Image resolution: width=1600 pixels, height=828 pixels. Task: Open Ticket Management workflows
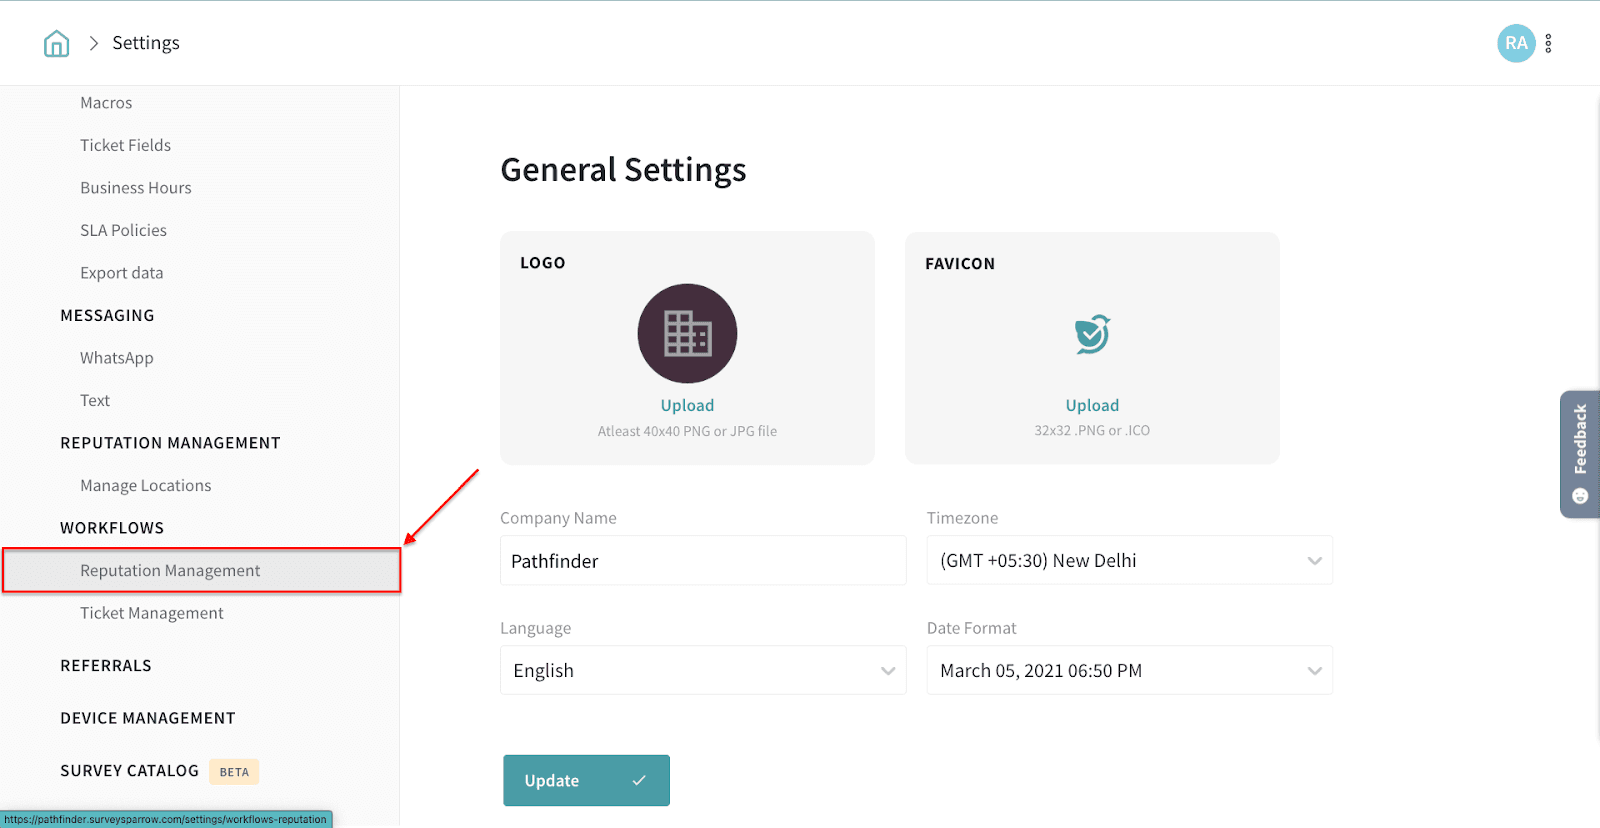152,613
